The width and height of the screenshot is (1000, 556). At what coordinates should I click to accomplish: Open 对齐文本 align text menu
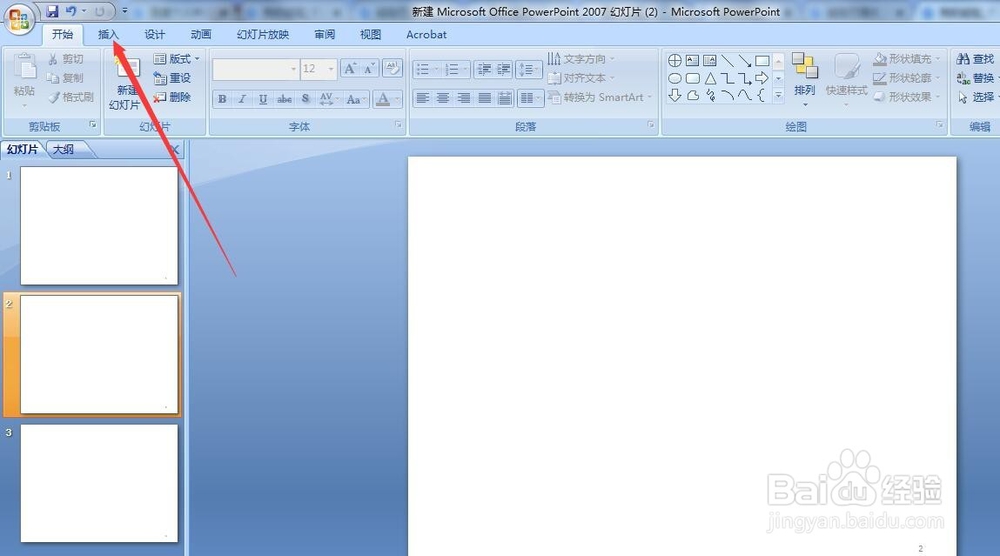pyautogui.click(x=580, y=78)
